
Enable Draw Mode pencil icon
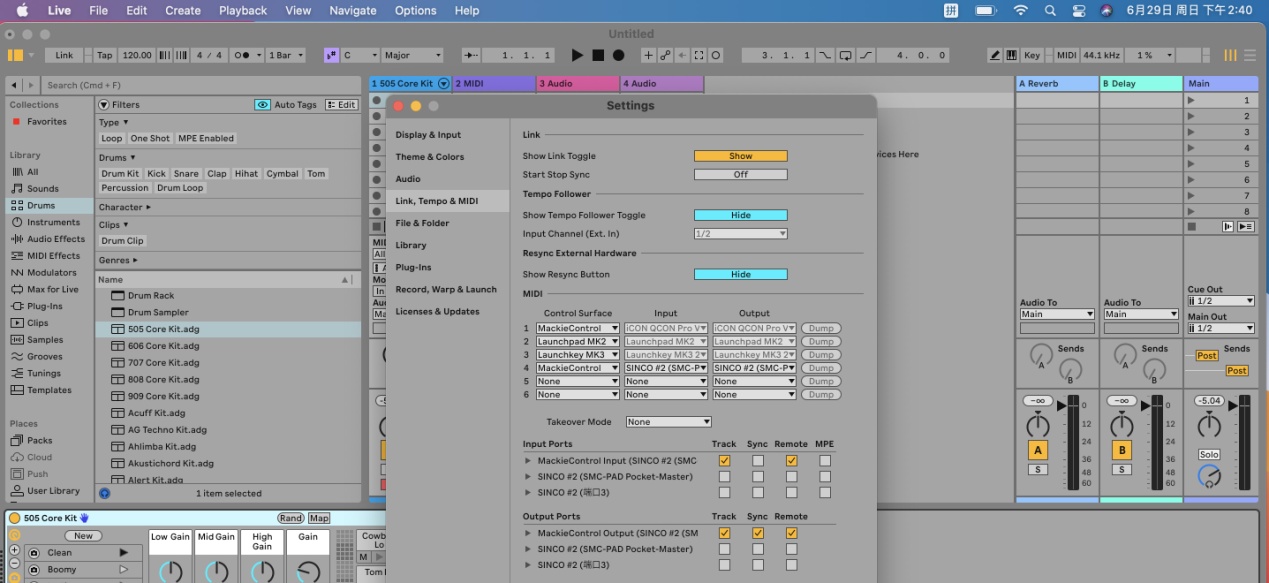pyautogui.click(x=996, y=56)
